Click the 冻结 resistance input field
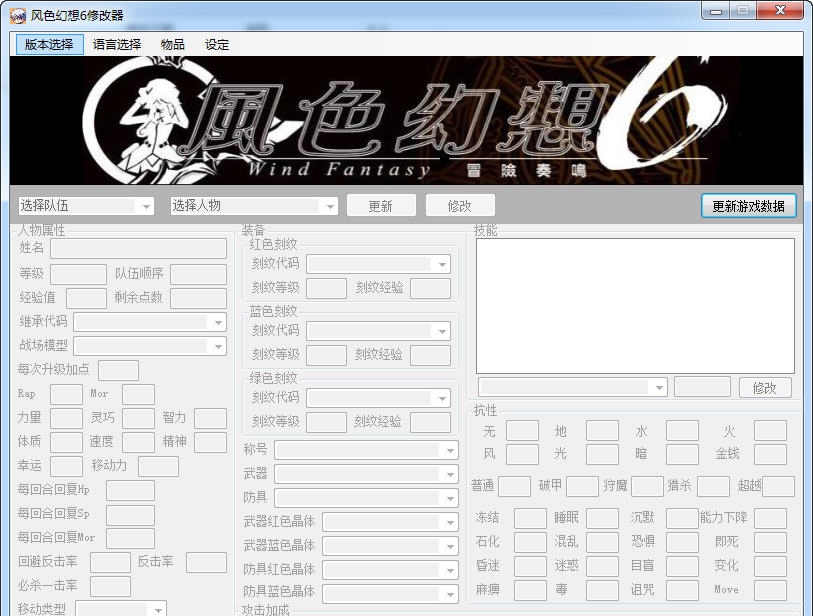 530,518
